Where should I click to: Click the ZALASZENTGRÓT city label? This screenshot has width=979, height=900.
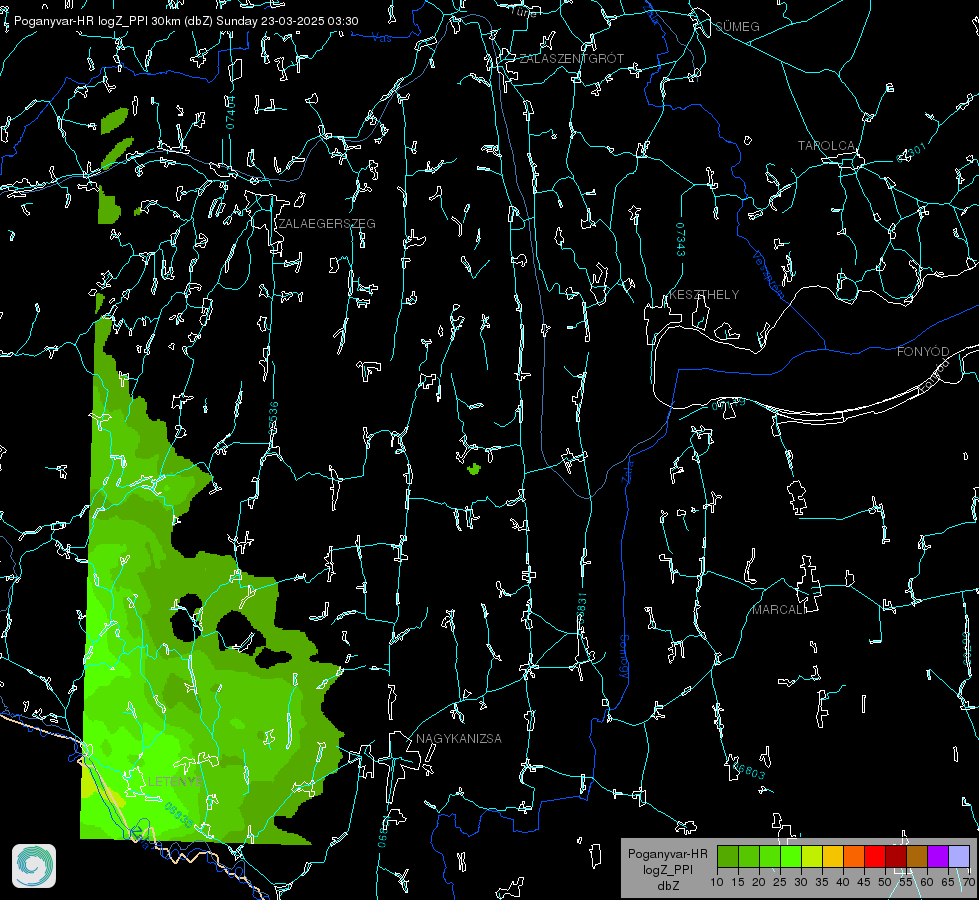tap(571, 58)
